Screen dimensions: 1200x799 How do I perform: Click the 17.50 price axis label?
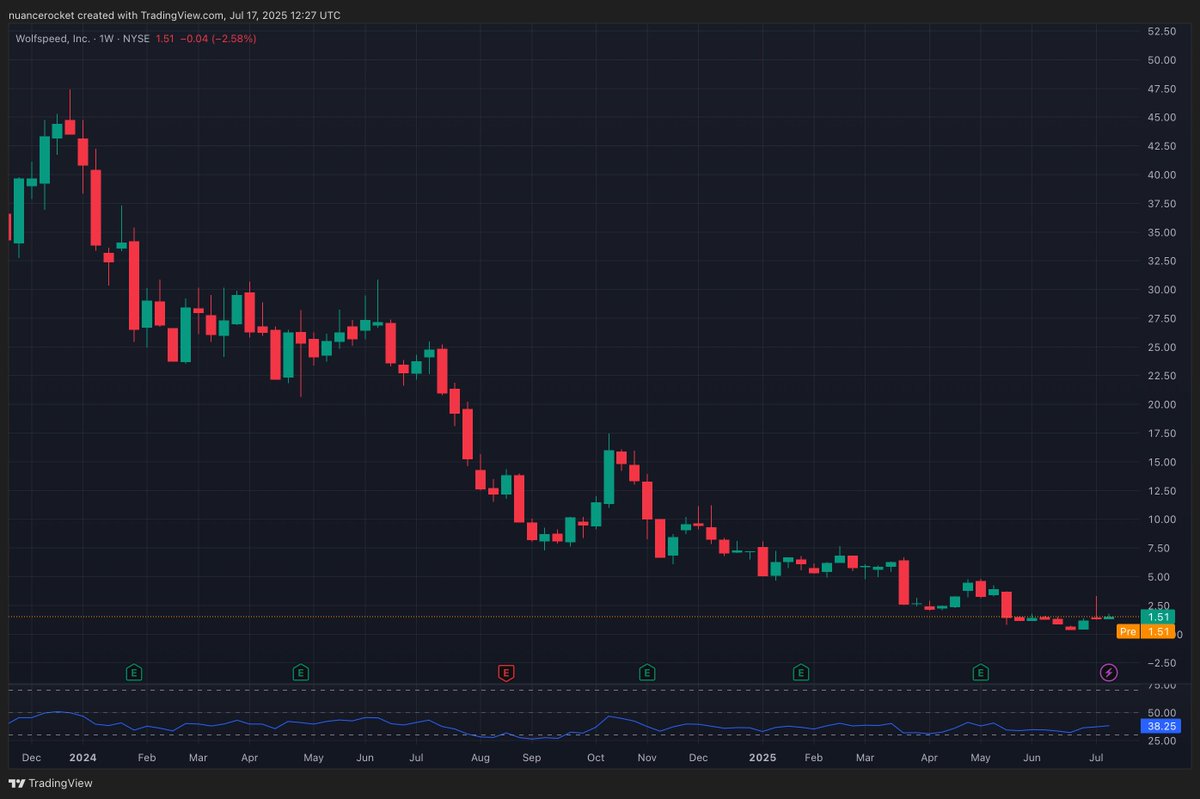coord(1162,433)
